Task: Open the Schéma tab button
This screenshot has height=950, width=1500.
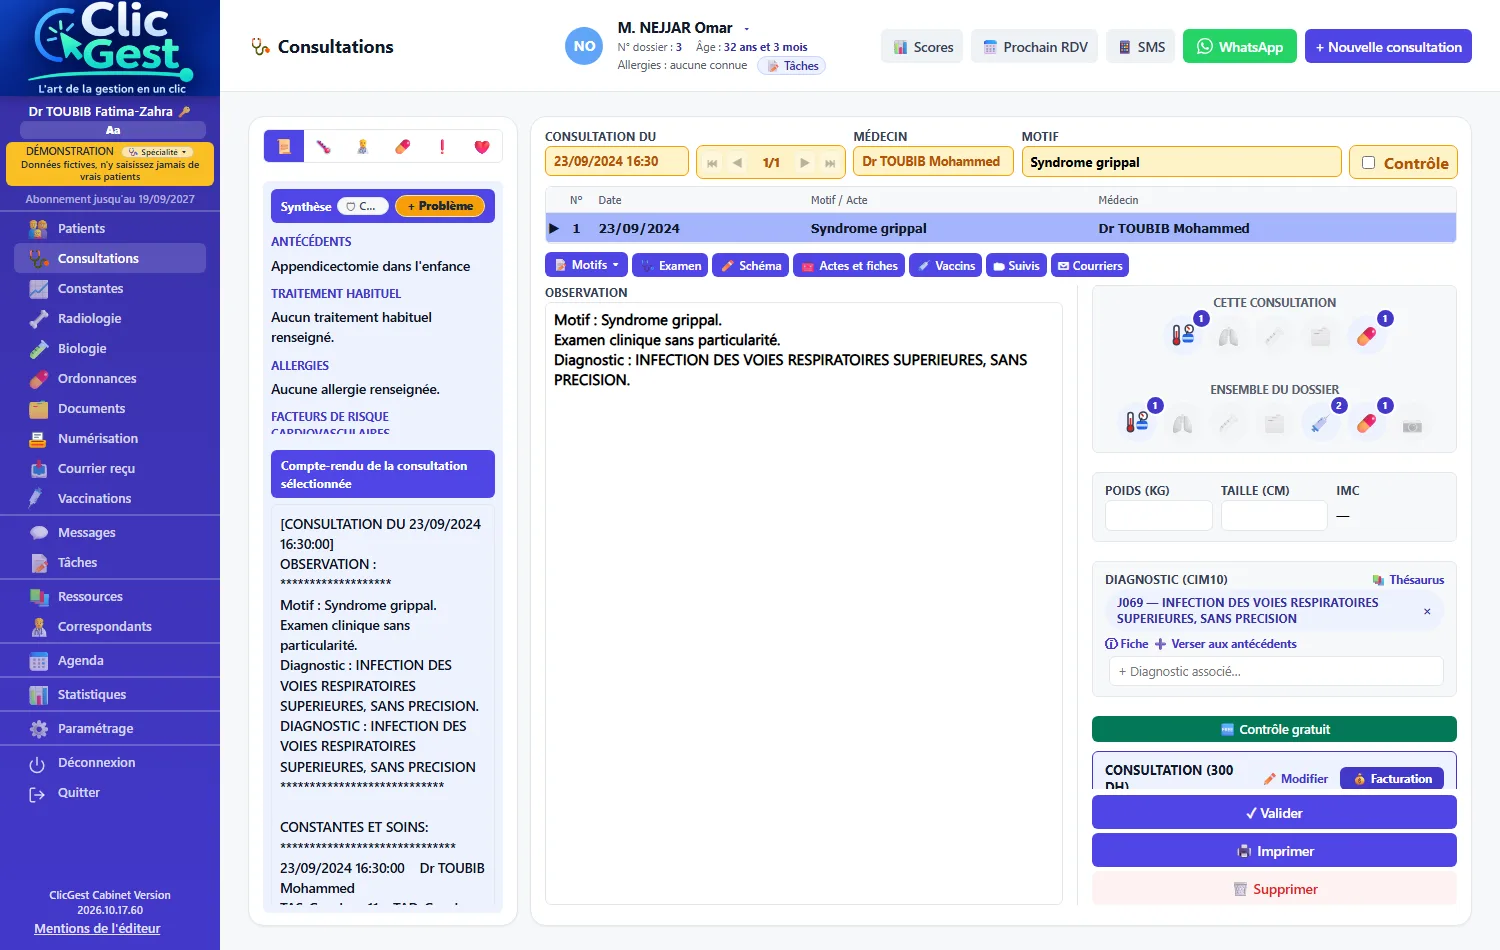Action: [750, 265]
